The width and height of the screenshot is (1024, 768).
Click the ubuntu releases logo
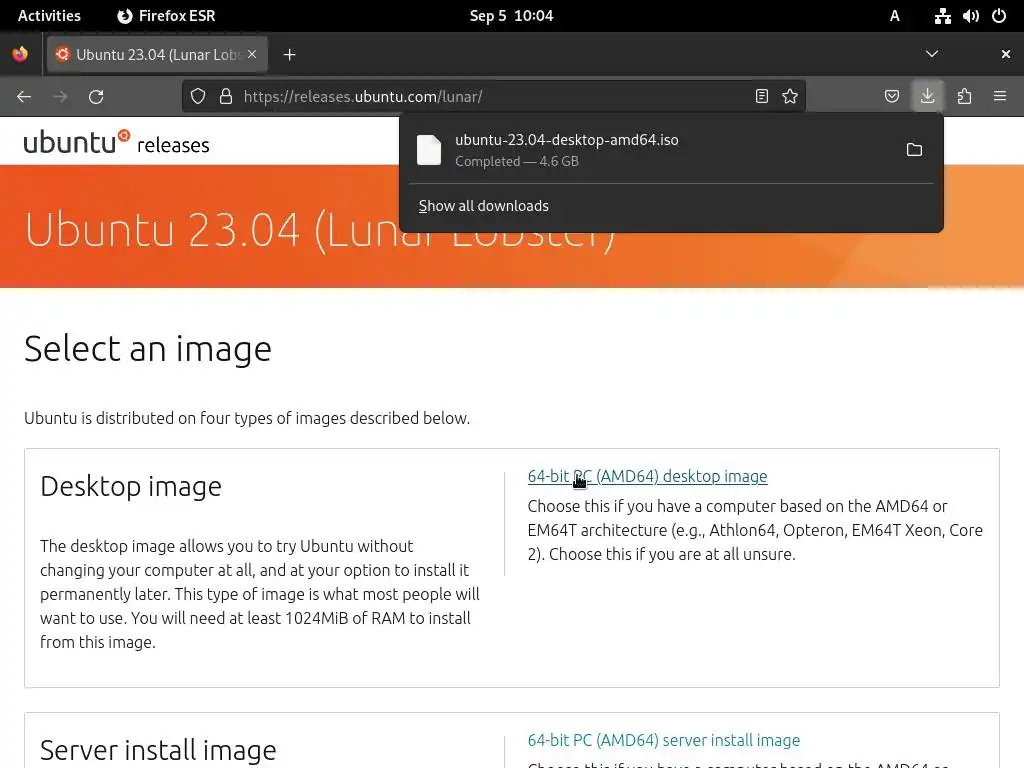[116, 142]
